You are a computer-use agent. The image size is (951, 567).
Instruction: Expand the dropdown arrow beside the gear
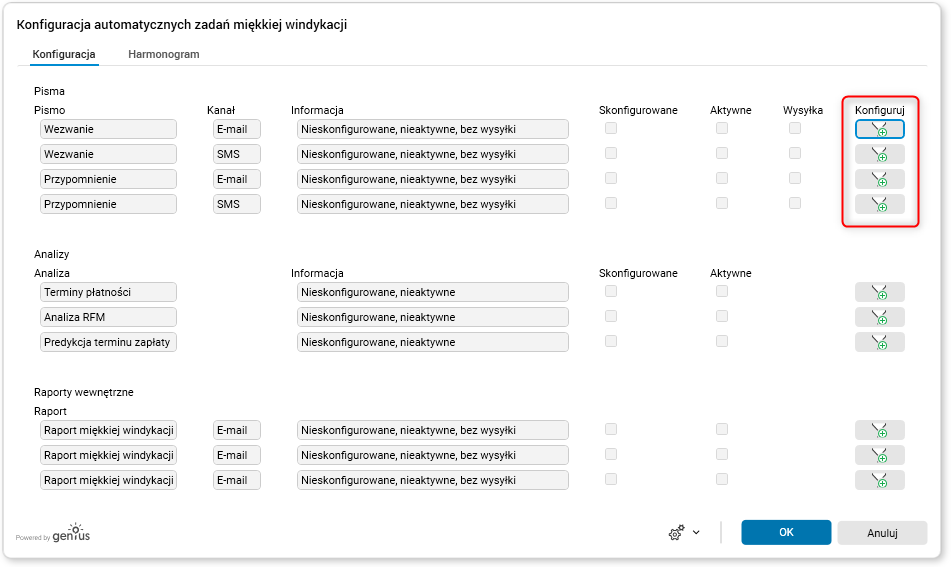pyautogui.click(x=696, y=532)
